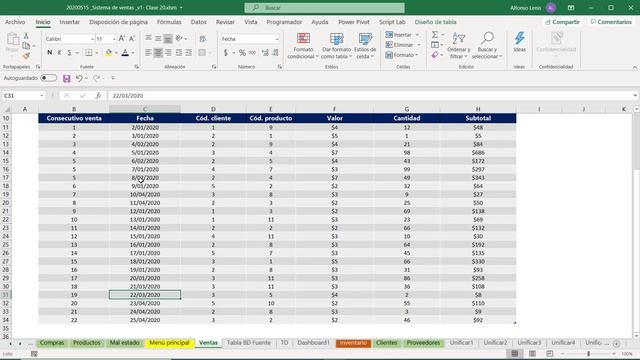The height and width of the screenshot is (360, 640).
Task: Increase font size with the larger A icon
Action: [x=122, y=39]
